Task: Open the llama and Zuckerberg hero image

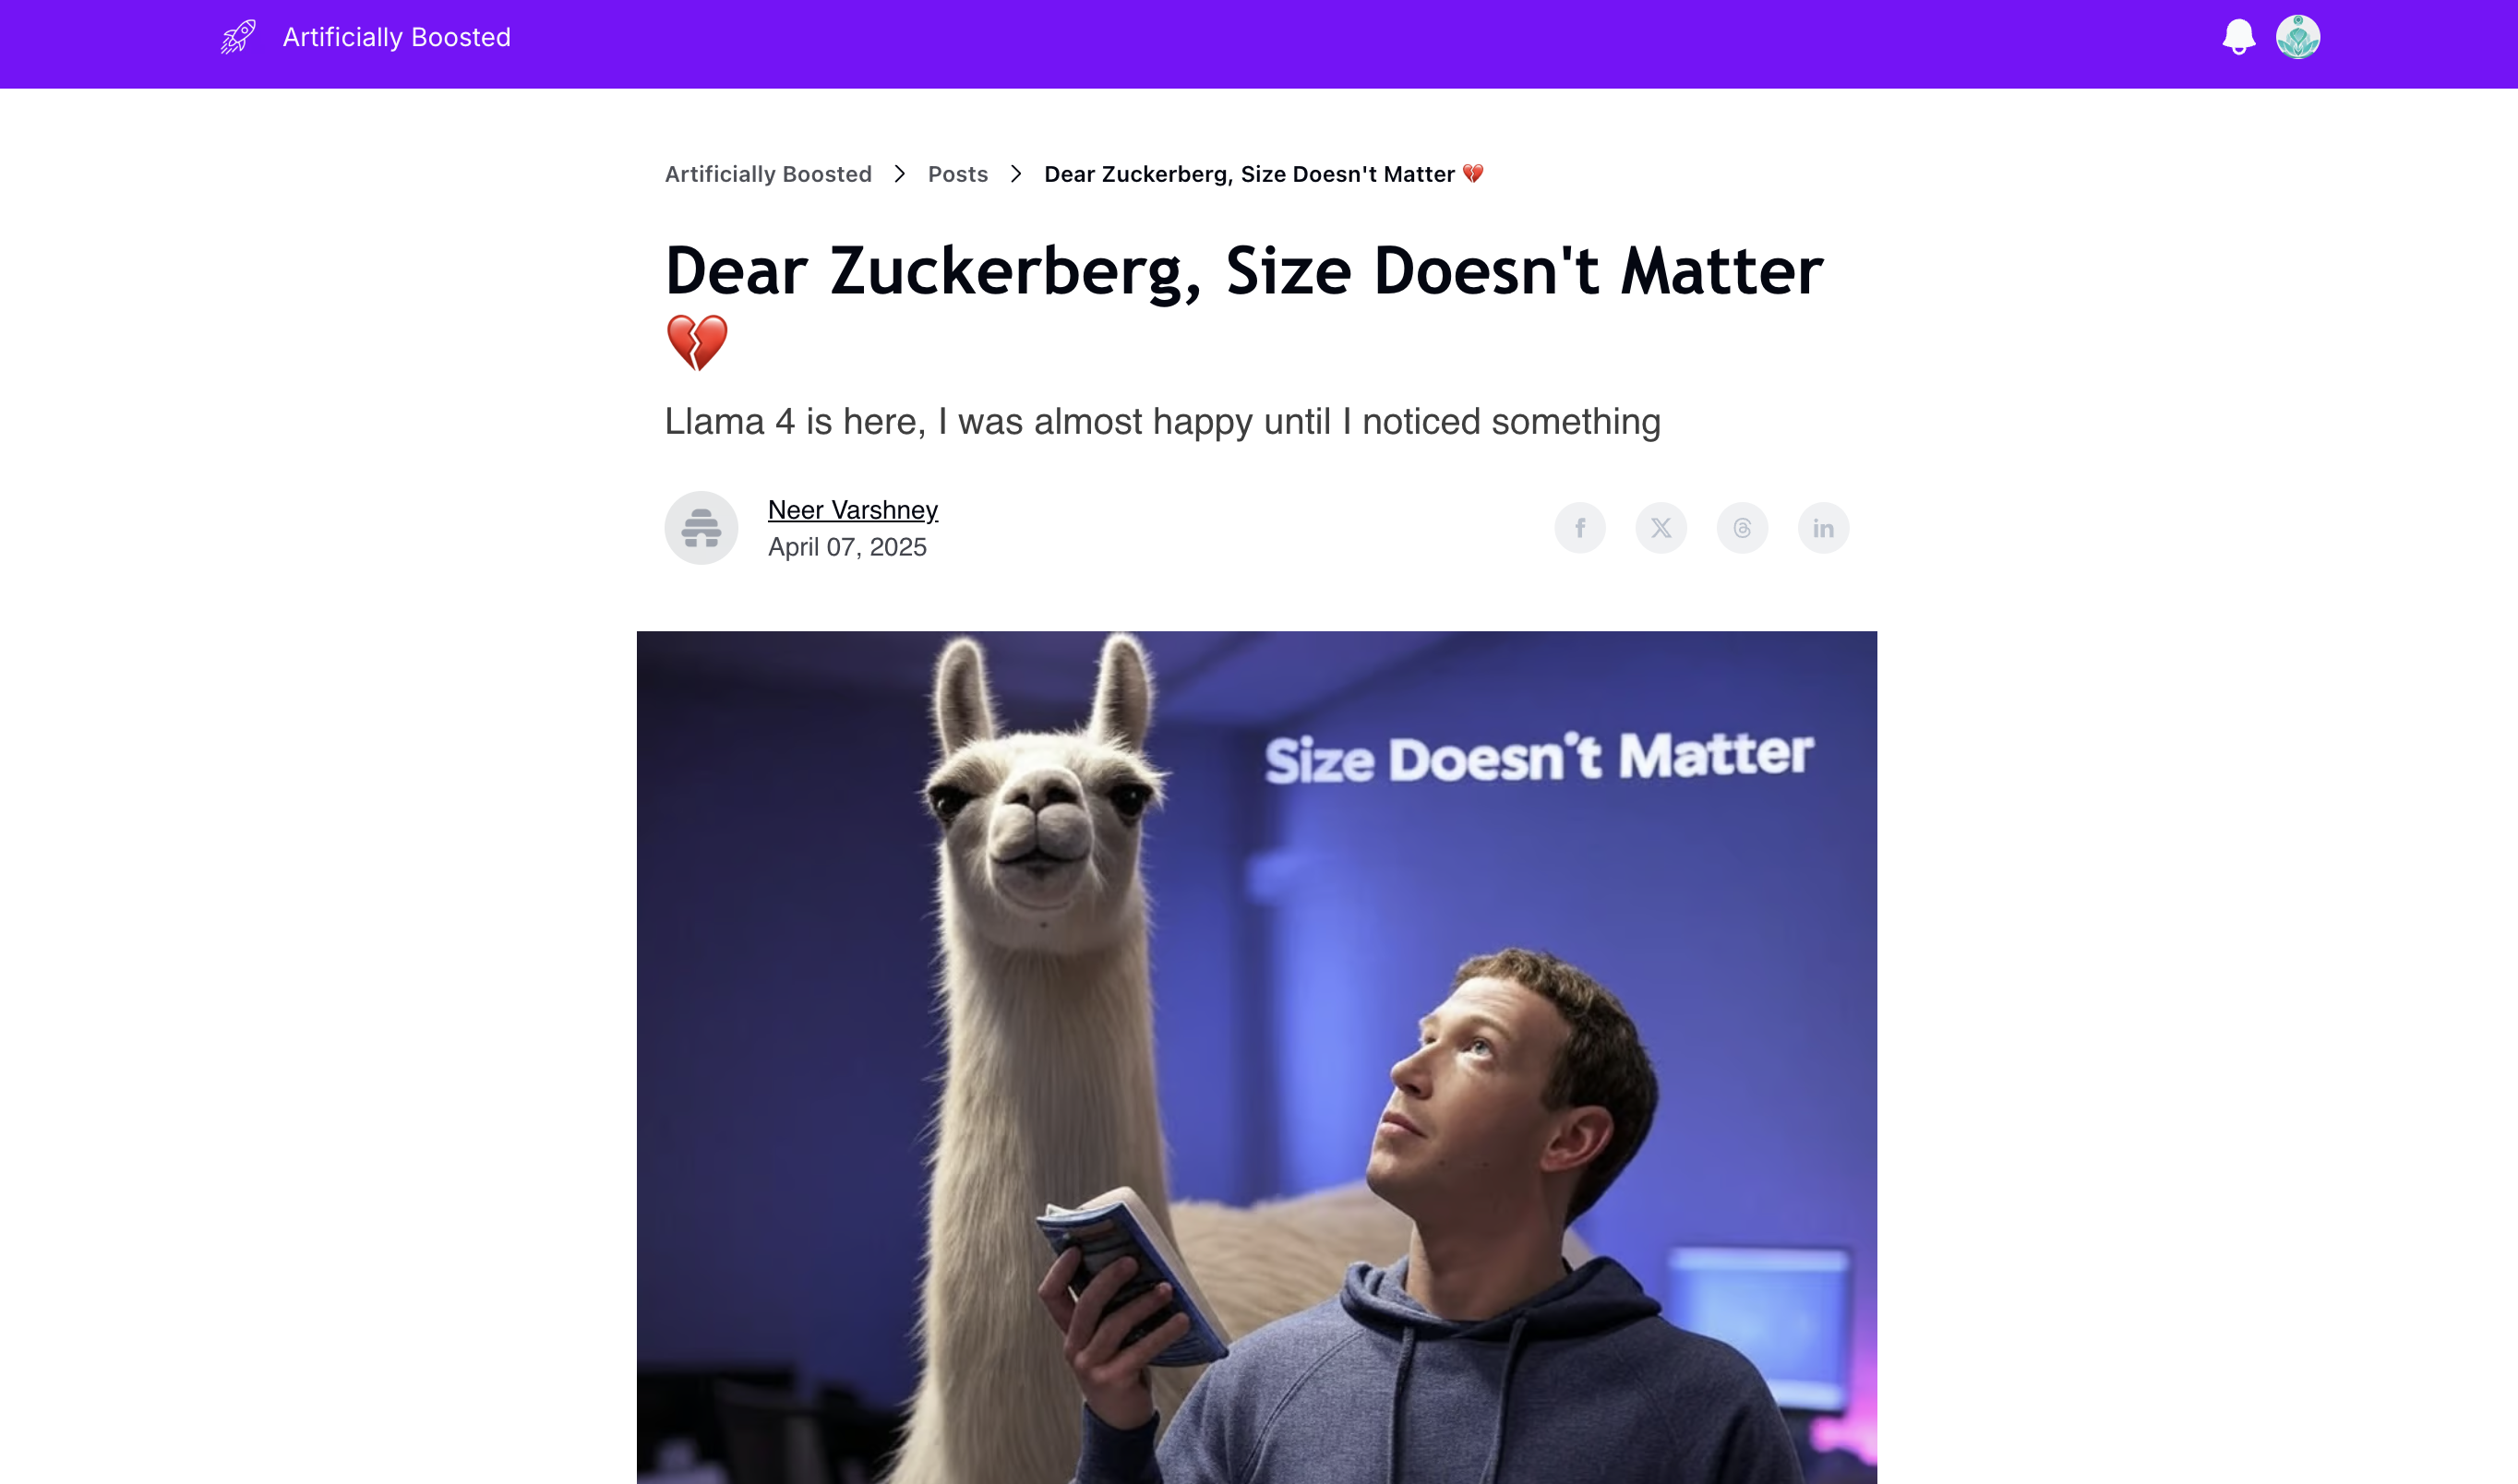Action: pos(1257,1057)
